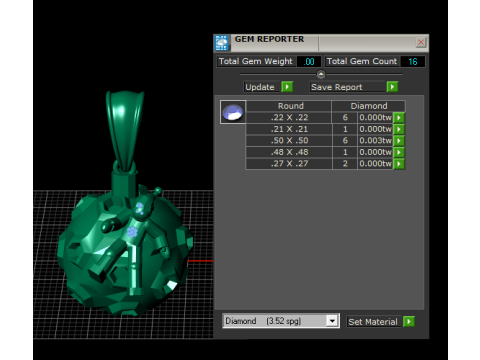Screen dimensions: 480x360
Task: Click the green arrow for the .21 X .21 row
Action: (399, 129)
